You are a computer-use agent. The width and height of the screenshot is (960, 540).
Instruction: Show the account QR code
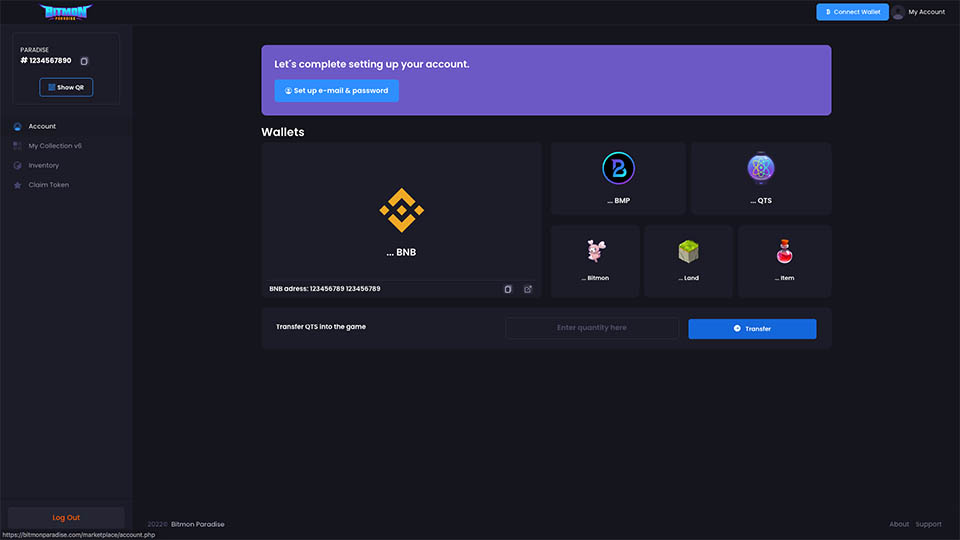66,88
